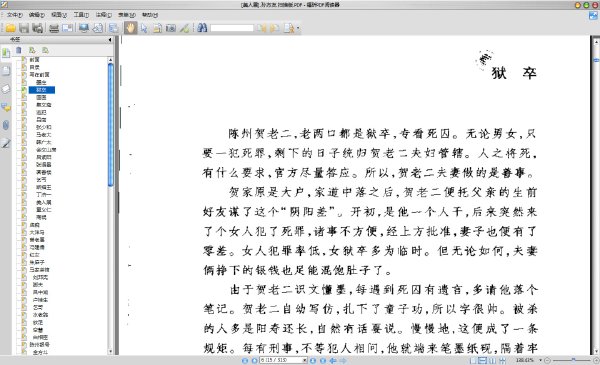Select the highlighted 狱卒 bookmark
Image resolution: width=600 pixels, height=365 pixels.
[x=42, y=90]
